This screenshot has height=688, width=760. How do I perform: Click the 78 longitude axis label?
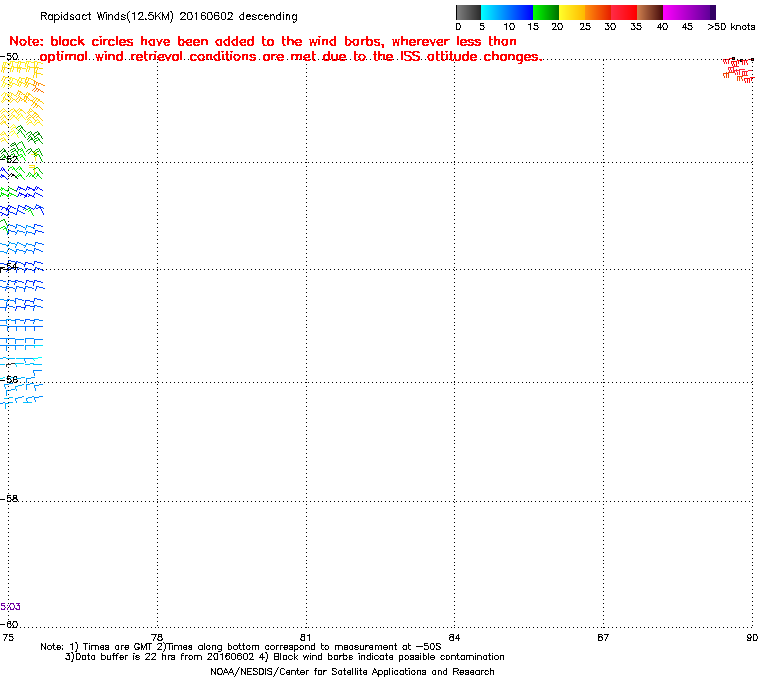coord(157,638)
